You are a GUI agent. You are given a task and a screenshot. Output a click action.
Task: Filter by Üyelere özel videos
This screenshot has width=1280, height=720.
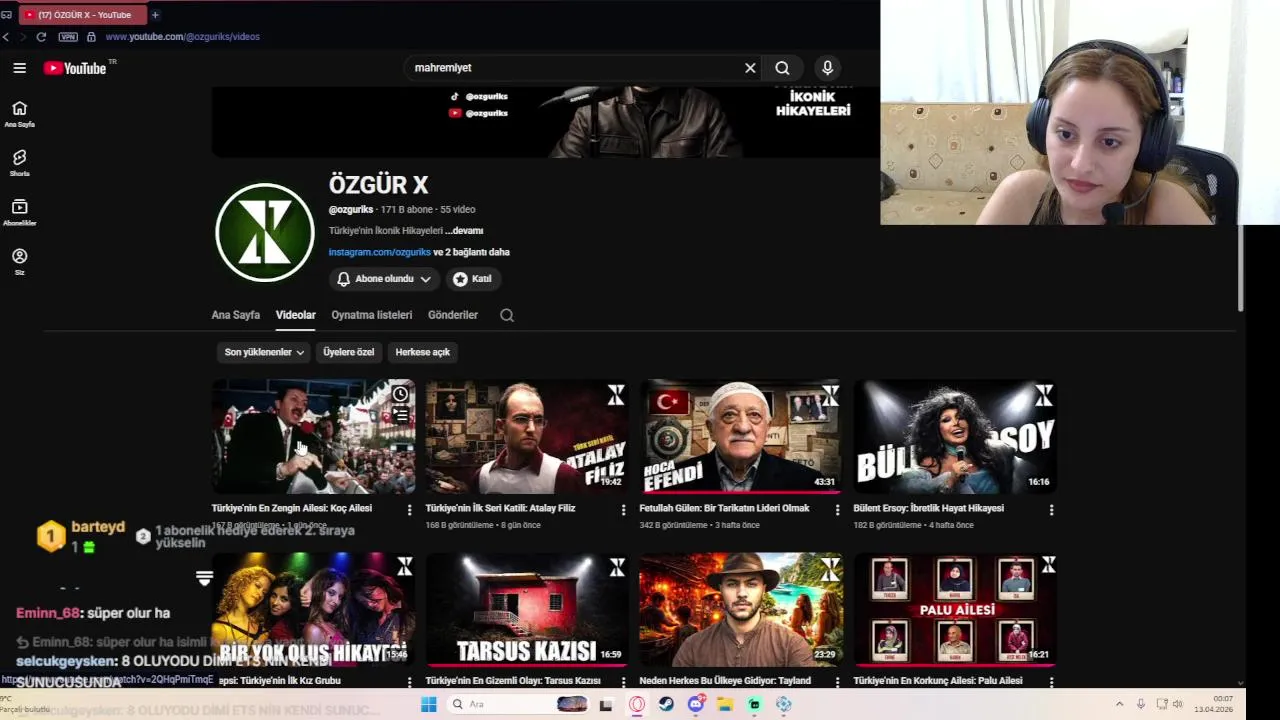tap(348, 352)
